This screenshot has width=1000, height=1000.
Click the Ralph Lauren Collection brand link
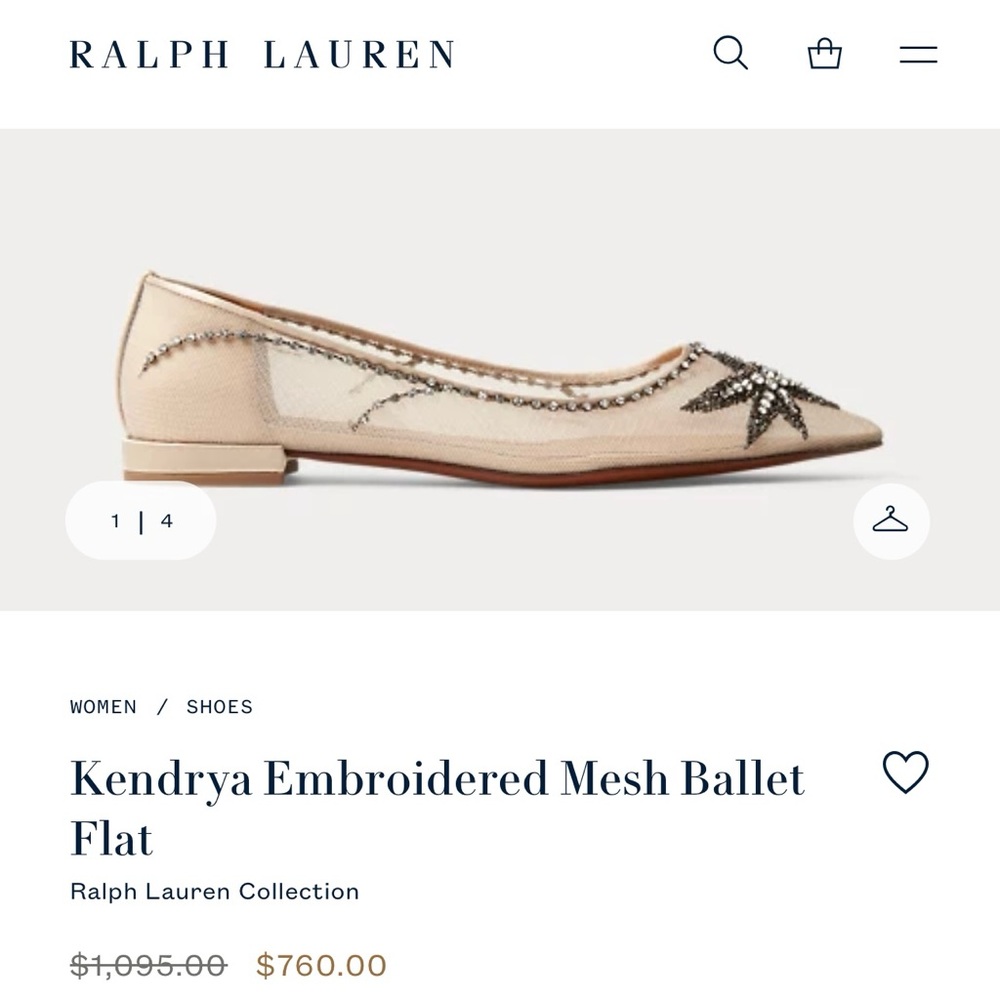pos(216,890)
